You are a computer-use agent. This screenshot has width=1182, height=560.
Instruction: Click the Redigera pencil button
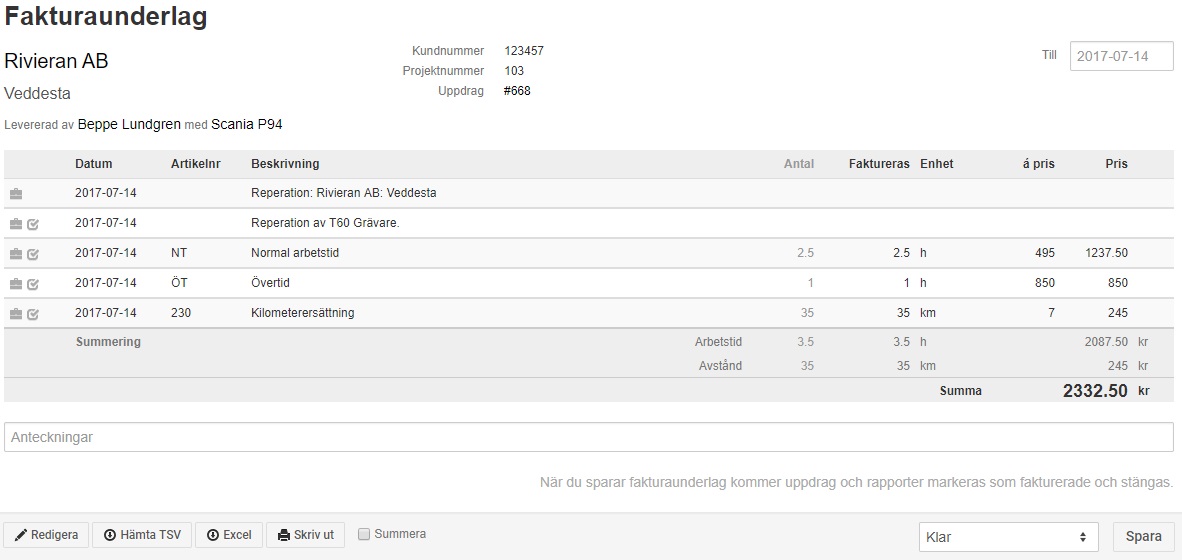click(47, 535)
